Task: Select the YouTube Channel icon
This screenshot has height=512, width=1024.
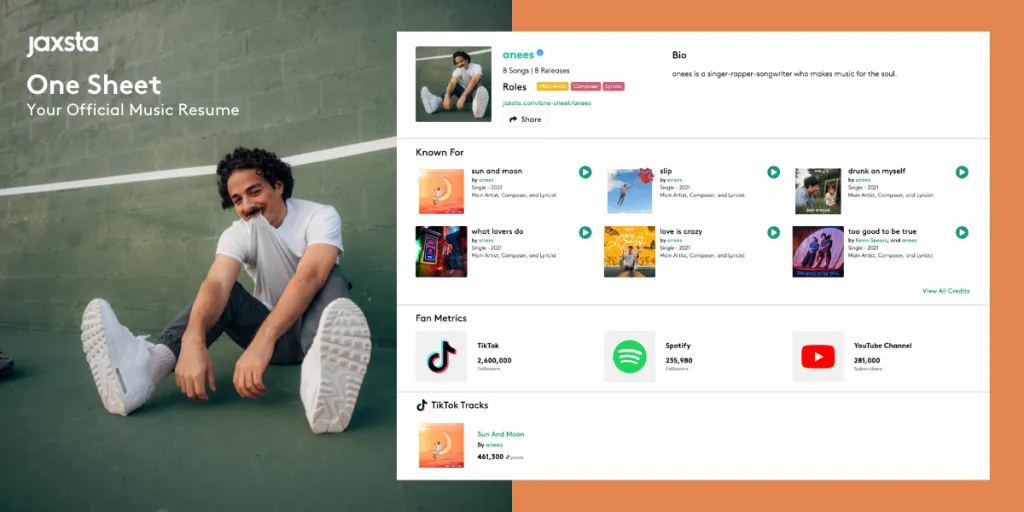Action: [817, 356]
